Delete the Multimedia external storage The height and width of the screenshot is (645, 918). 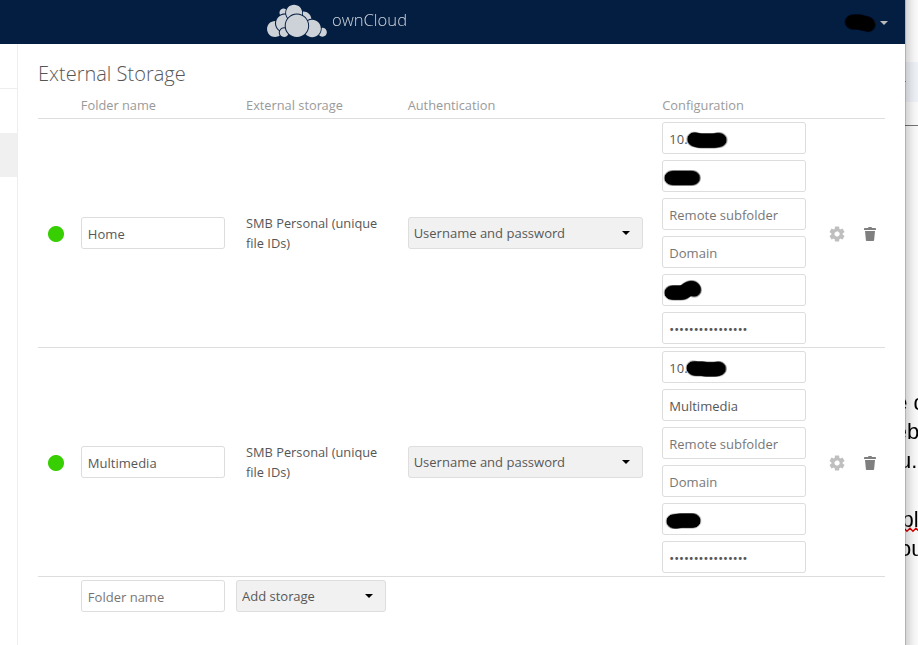(870, 462)
